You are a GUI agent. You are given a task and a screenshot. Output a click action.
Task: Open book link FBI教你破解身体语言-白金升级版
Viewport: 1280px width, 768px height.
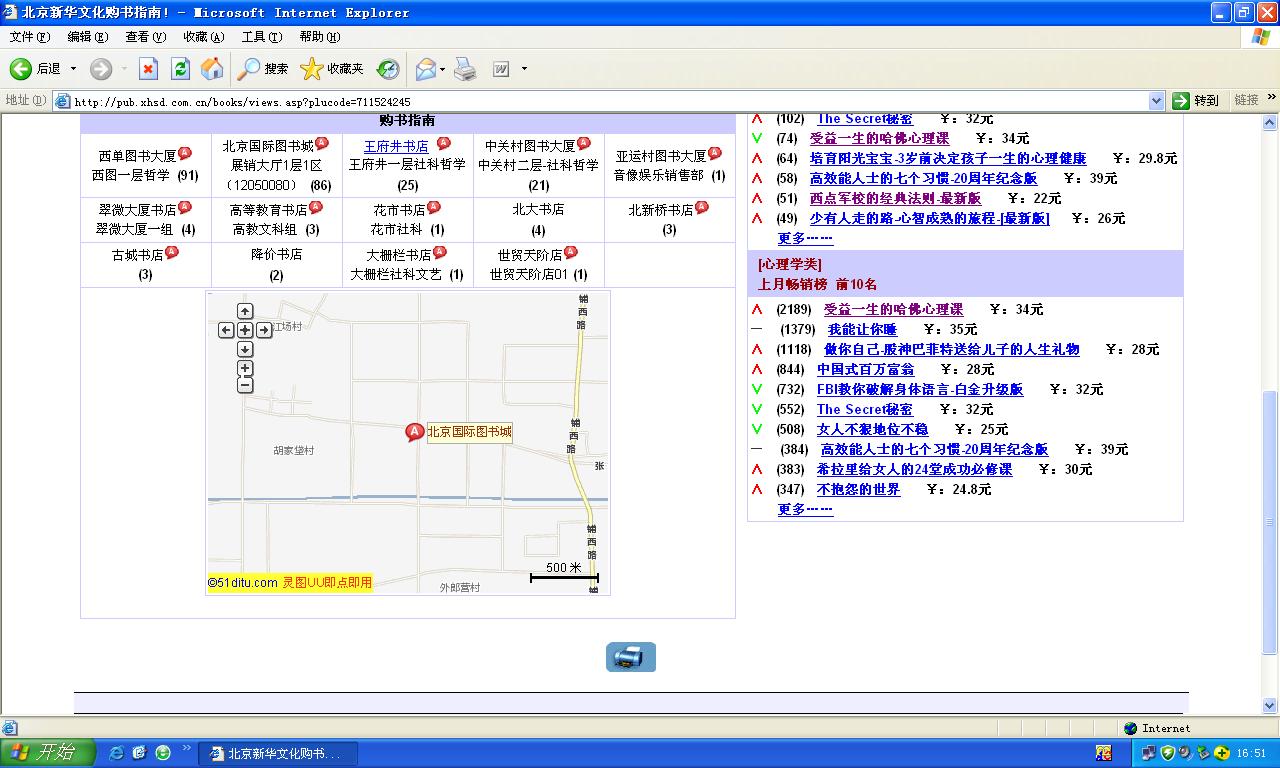tap(920, 389)
